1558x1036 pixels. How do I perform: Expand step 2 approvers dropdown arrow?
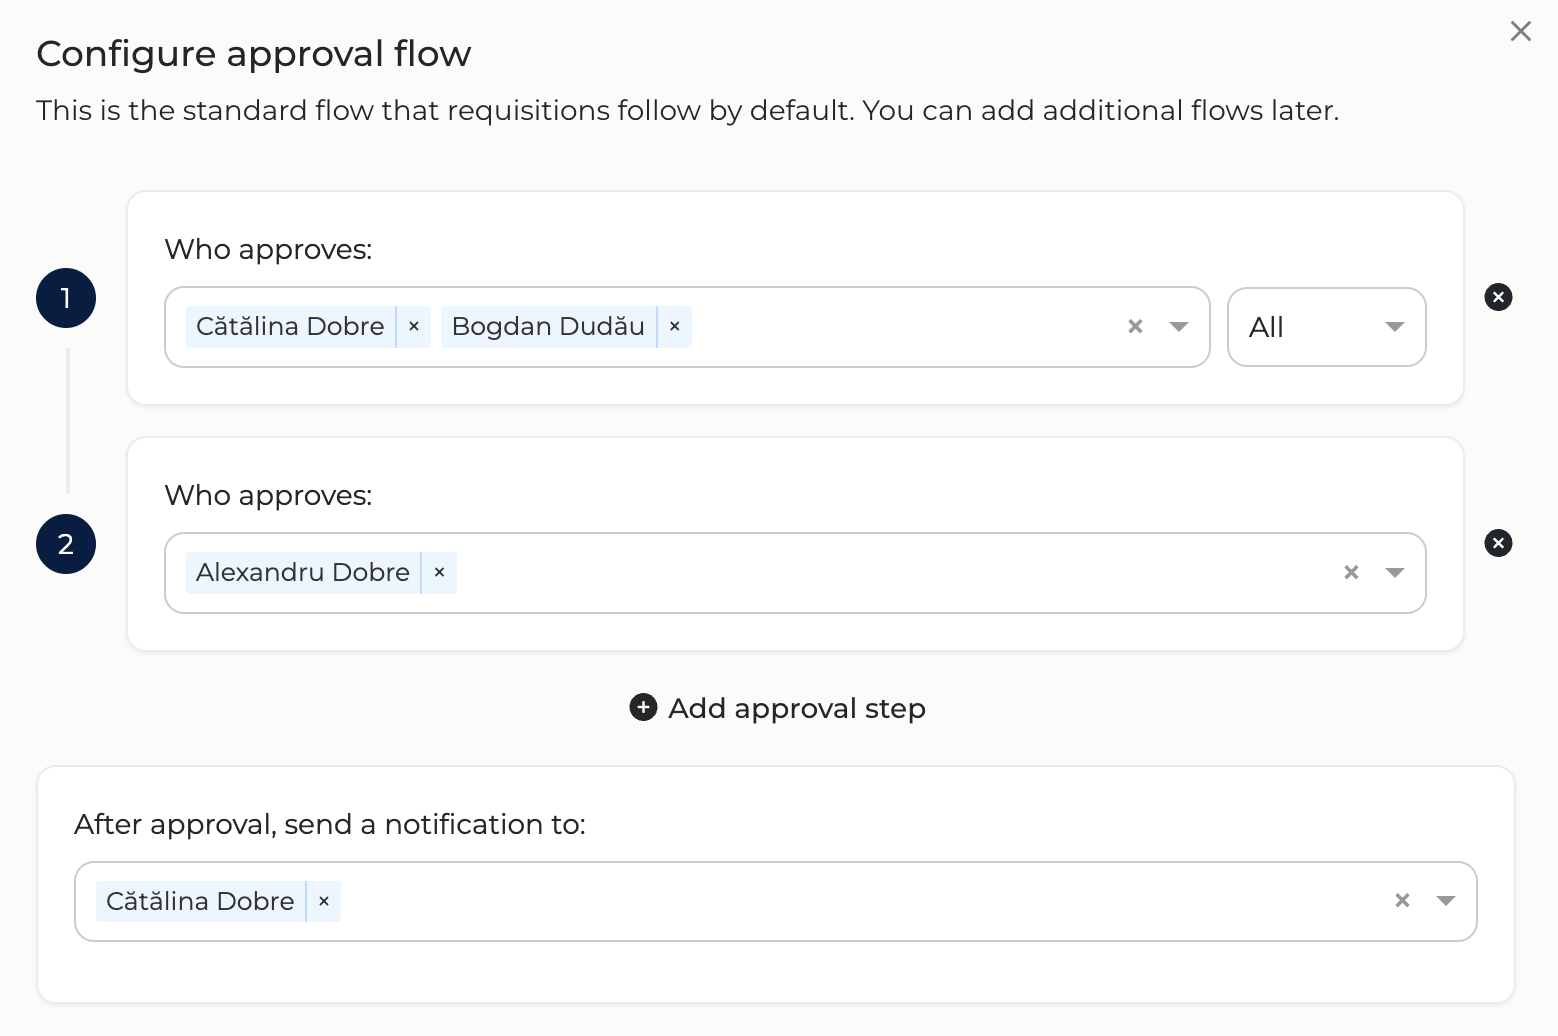(x=1395, y=573)
